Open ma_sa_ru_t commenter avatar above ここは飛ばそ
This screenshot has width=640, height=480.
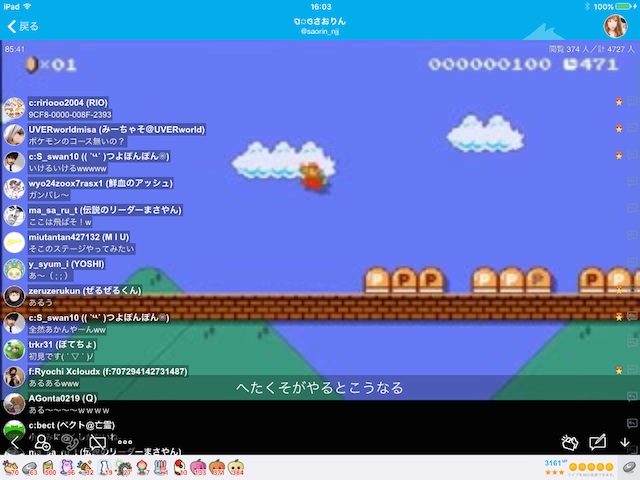click(x=14, y=216)
